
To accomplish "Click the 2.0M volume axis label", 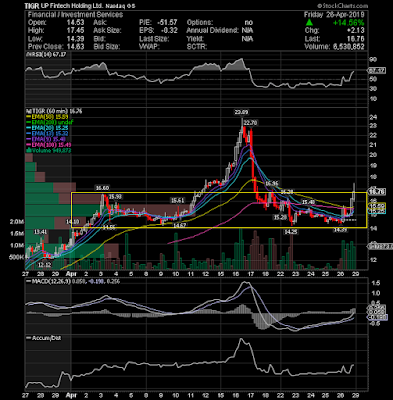I will coord(17,222).
